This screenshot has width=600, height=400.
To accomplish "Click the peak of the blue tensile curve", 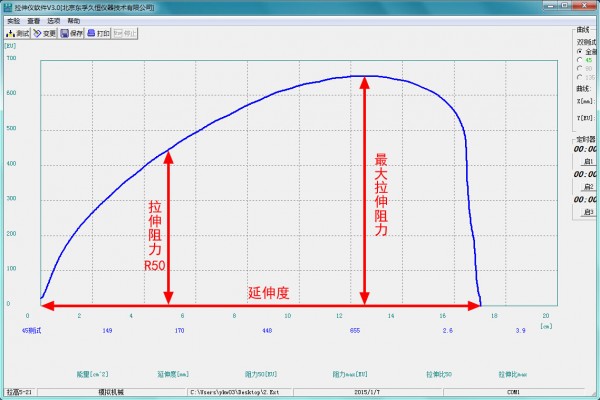I will point(362,76).
